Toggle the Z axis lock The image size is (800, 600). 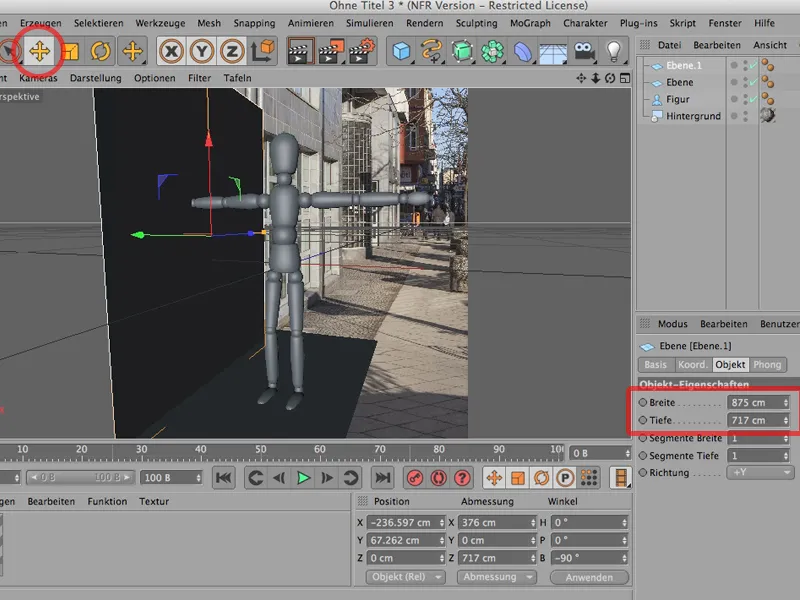[232, 51]
